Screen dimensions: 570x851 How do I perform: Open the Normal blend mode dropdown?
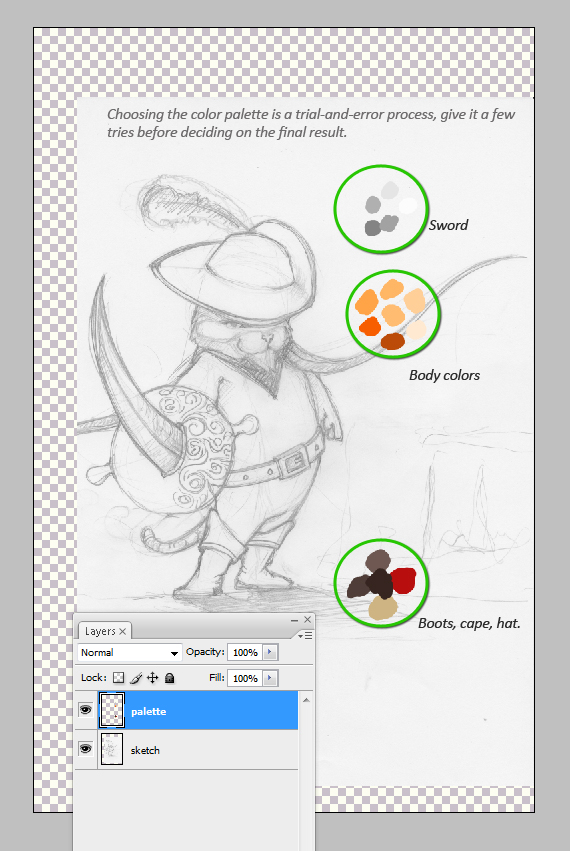point(129,652)
